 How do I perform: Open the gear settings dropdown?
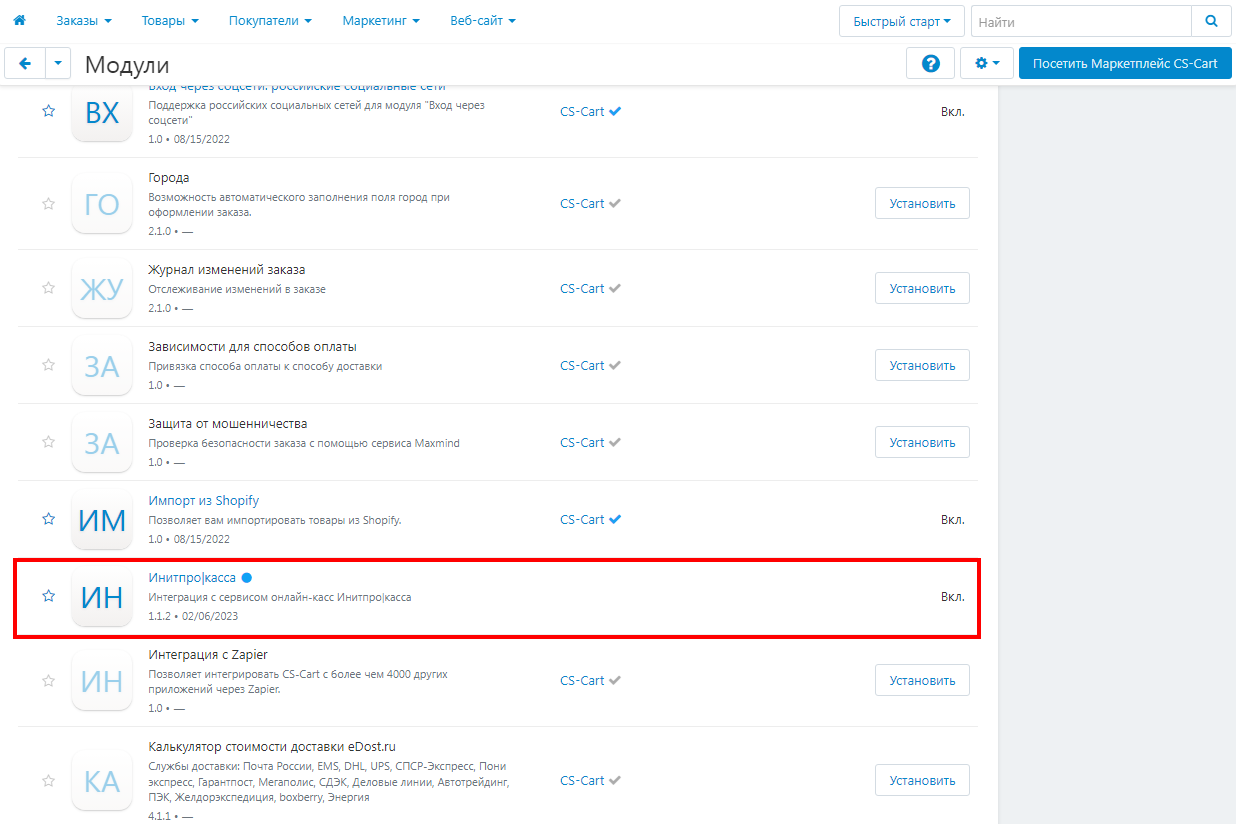(987, 63)
